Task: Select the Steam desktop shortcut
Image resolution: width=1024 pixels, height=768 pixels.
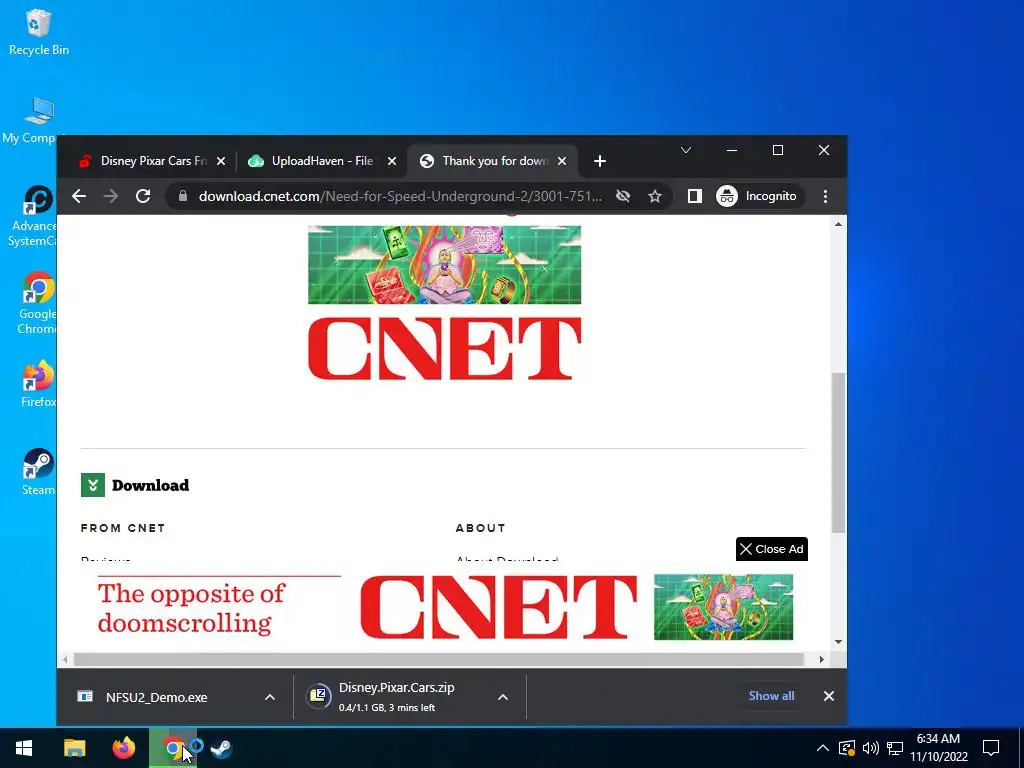Action: pyautogui.click(x=38, y=472)
